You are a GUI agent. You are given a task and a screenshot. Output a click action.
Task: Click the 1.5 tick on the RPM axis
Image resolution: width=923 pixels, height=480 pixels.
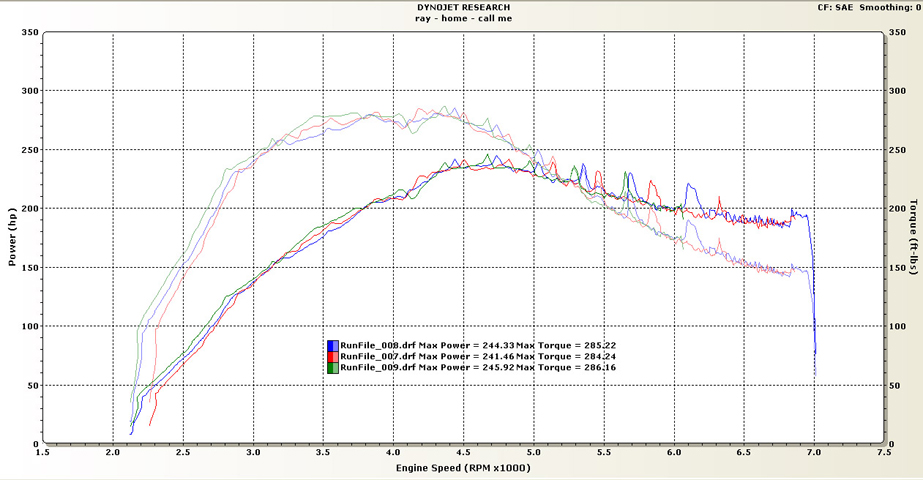[44, 453]
